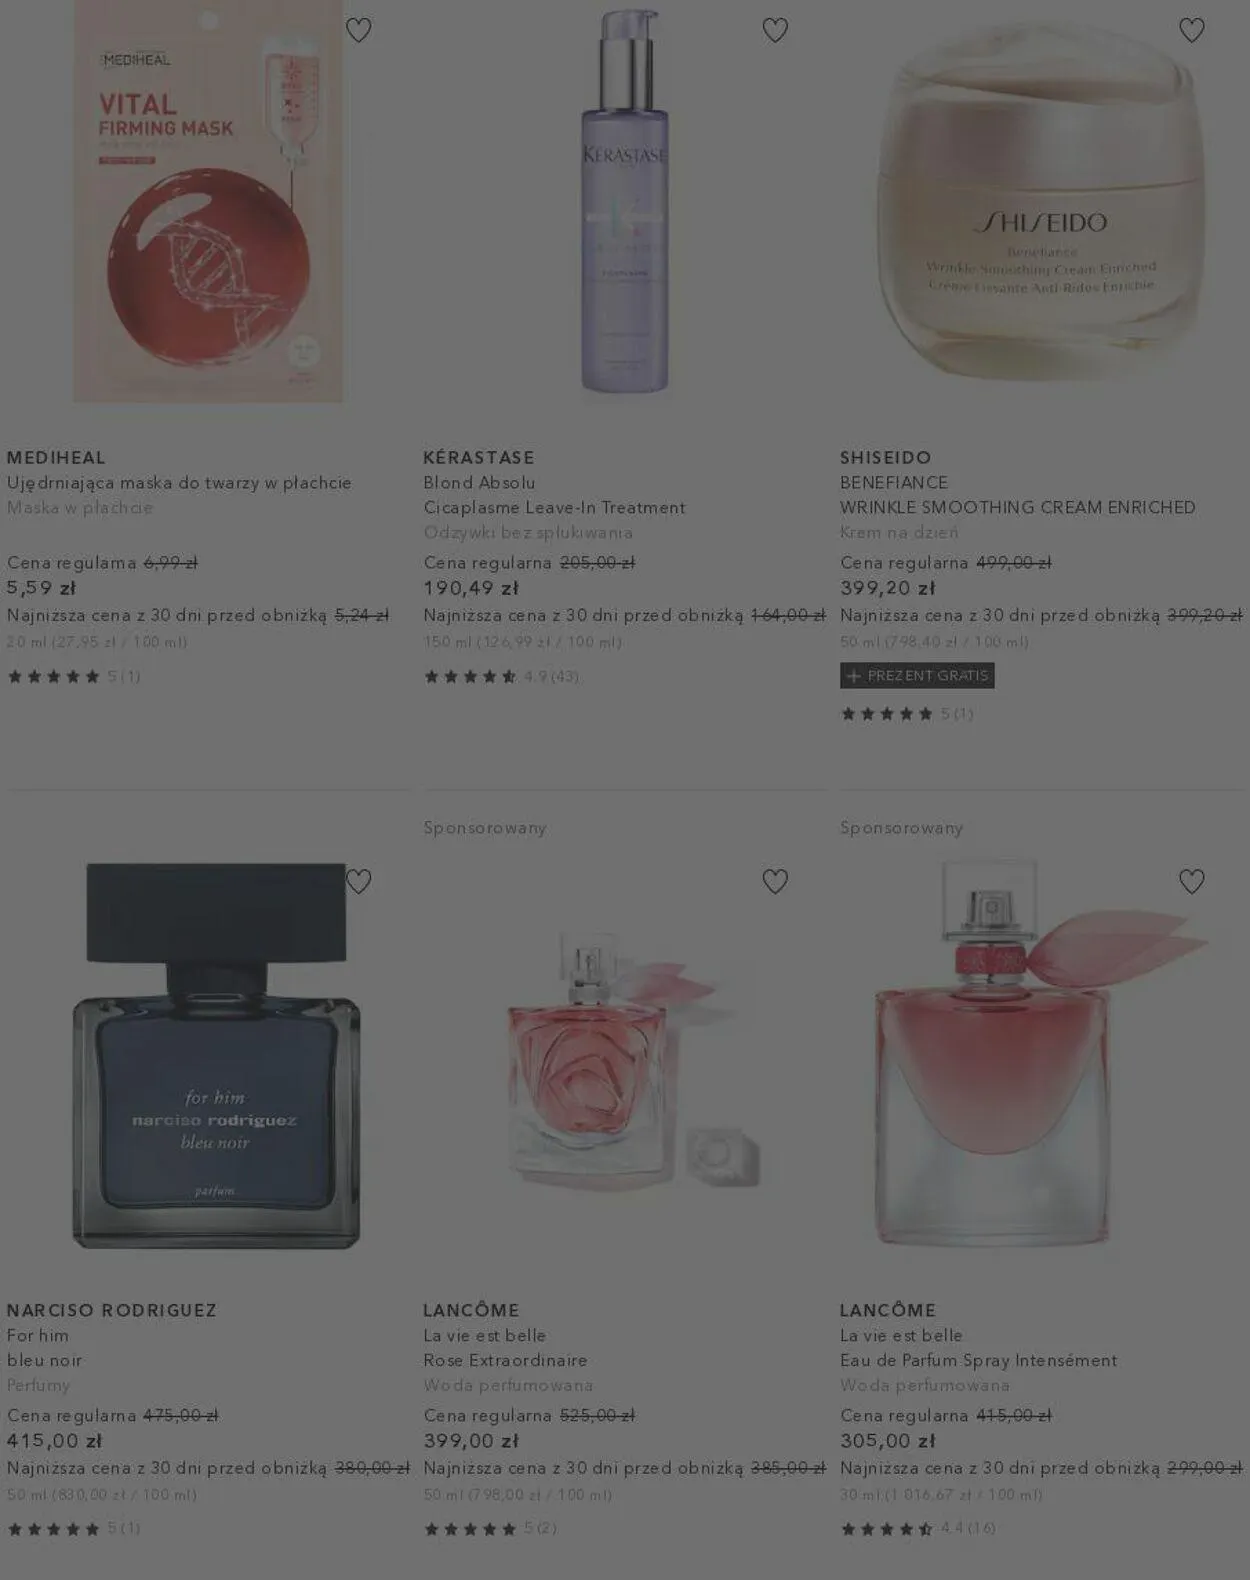Favorite the Kérastase Blond Absolu with heart

pyautogui.click(x=775, y=30)
